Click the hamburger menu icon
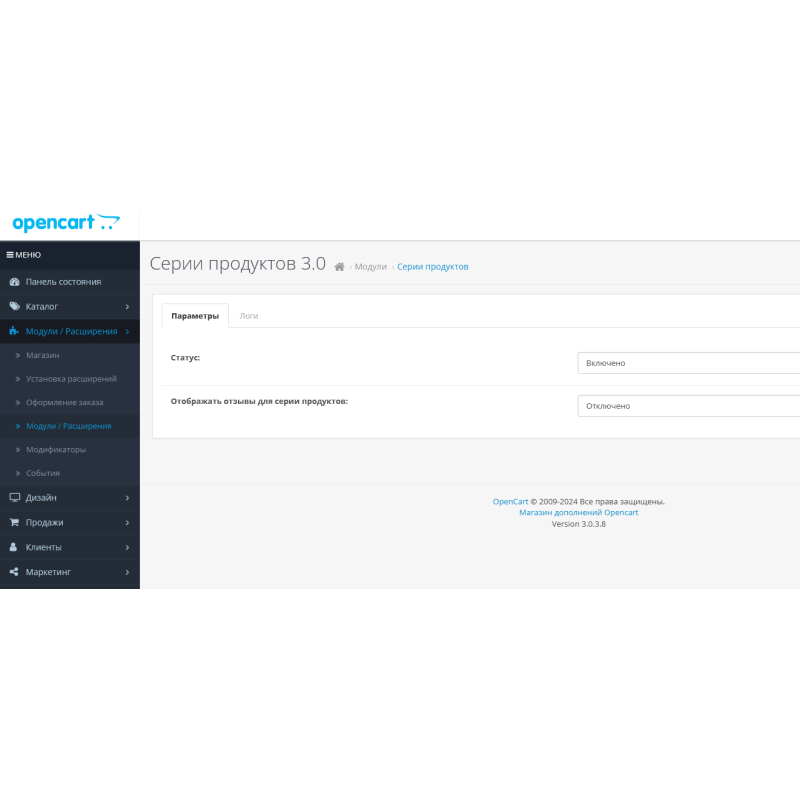Image resolution: width=800 pixels, height=800 pixels. point(10,255)
